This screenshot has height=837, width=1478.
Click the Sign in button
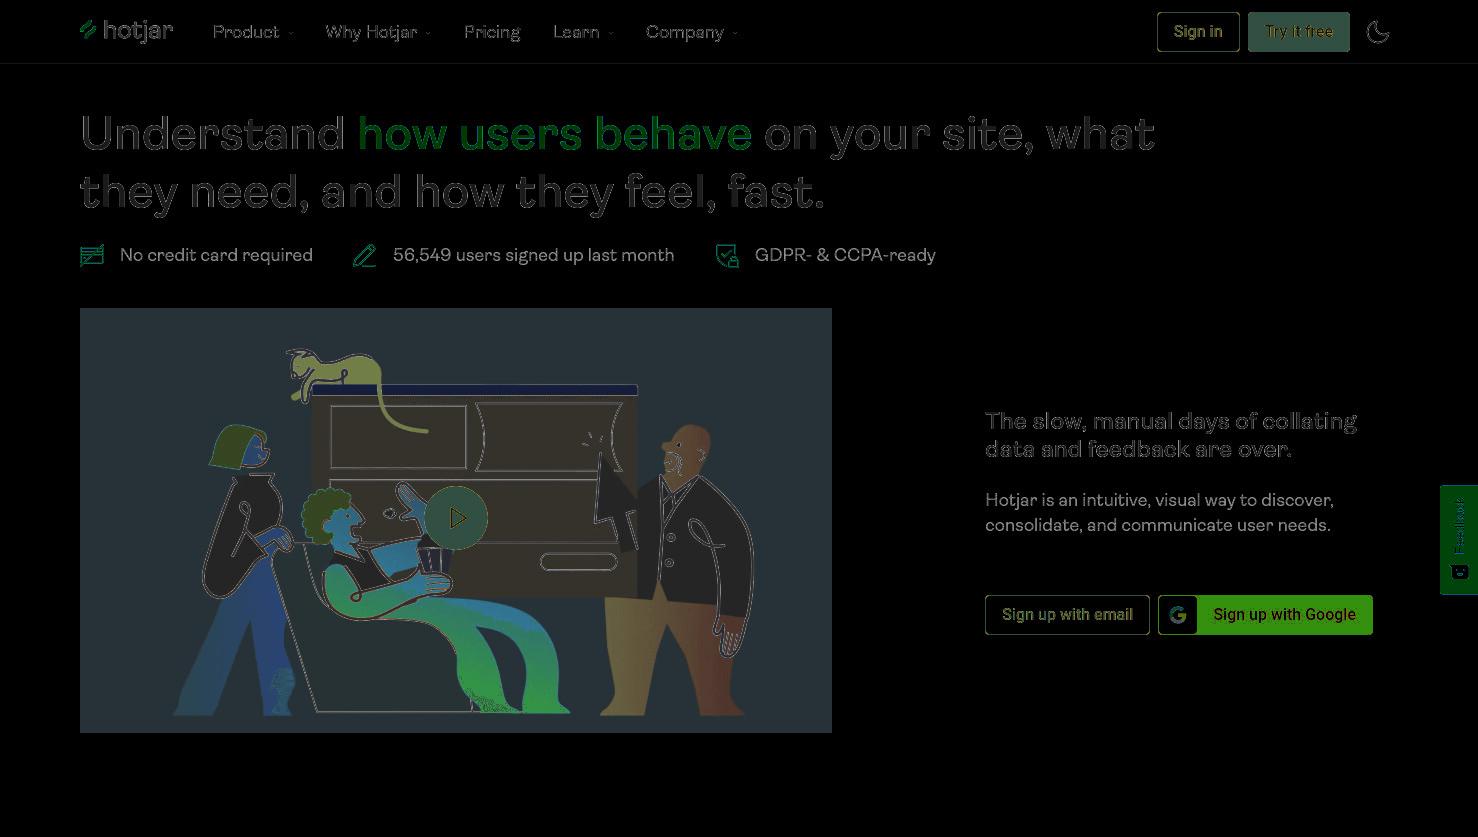(x=1198, y=32)
